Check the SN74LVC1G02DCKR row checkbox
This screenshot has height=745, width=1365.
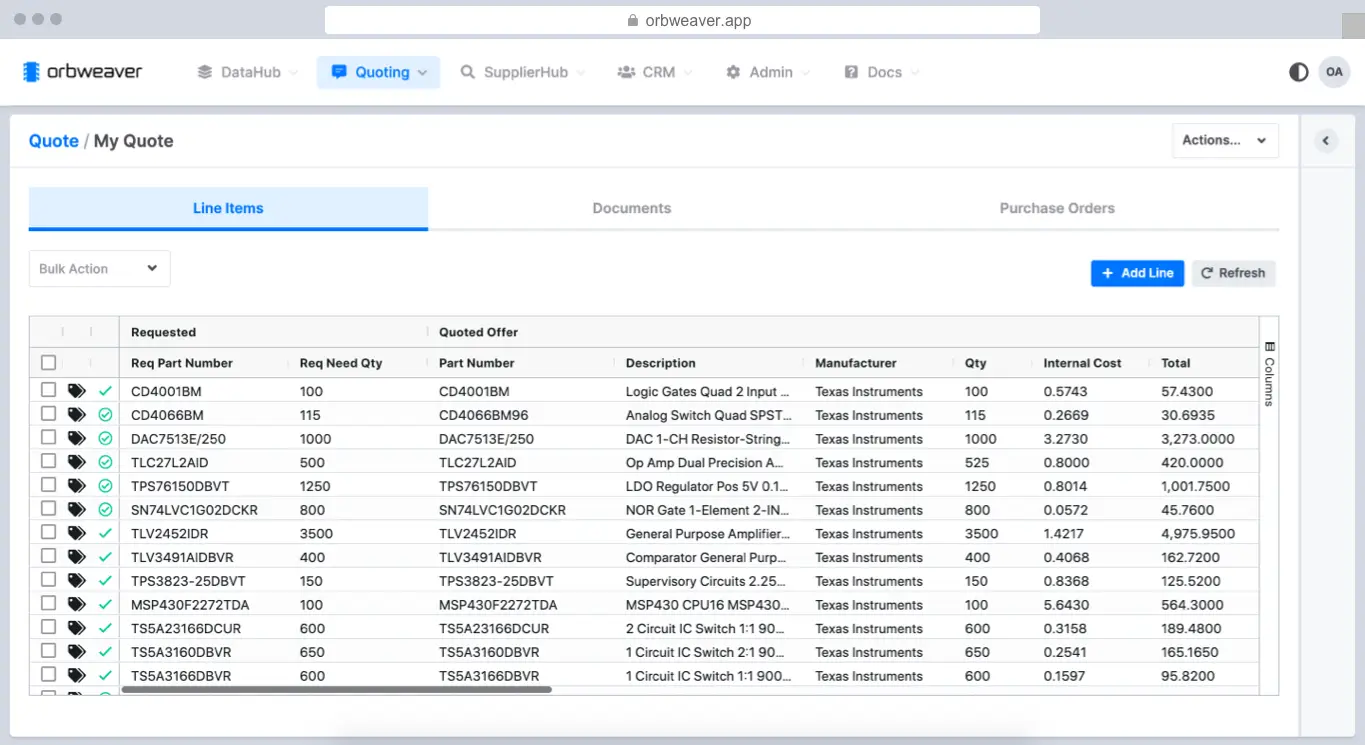(48, 509)
